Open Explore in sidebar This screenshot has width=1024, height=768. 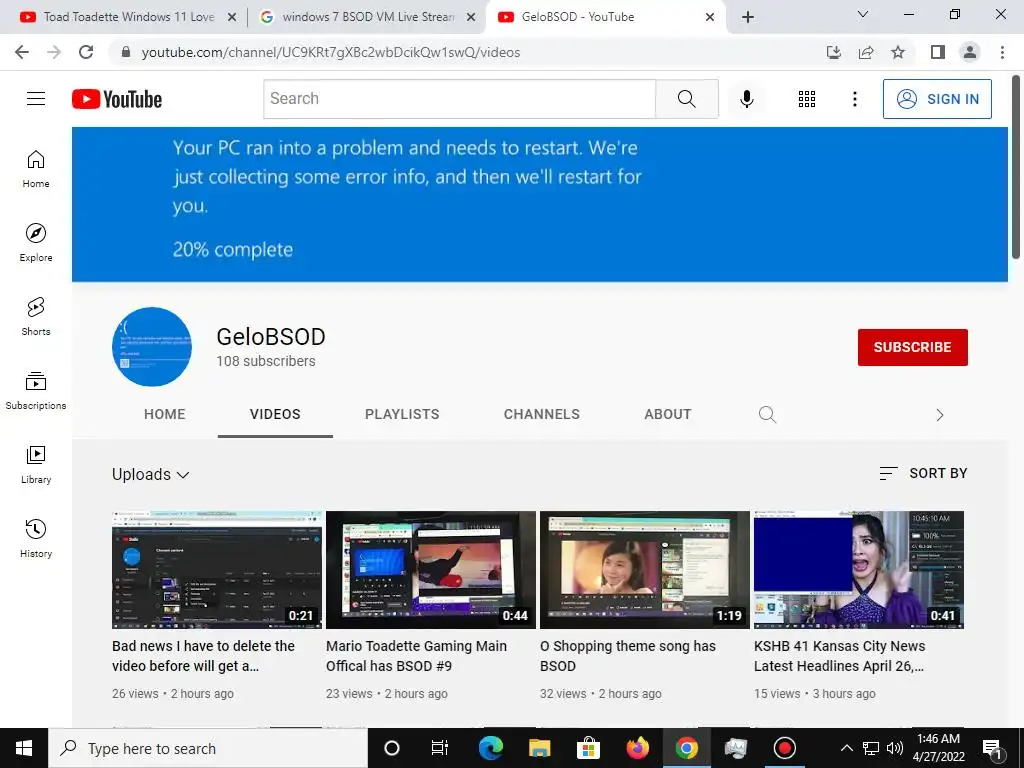(36, 243)
